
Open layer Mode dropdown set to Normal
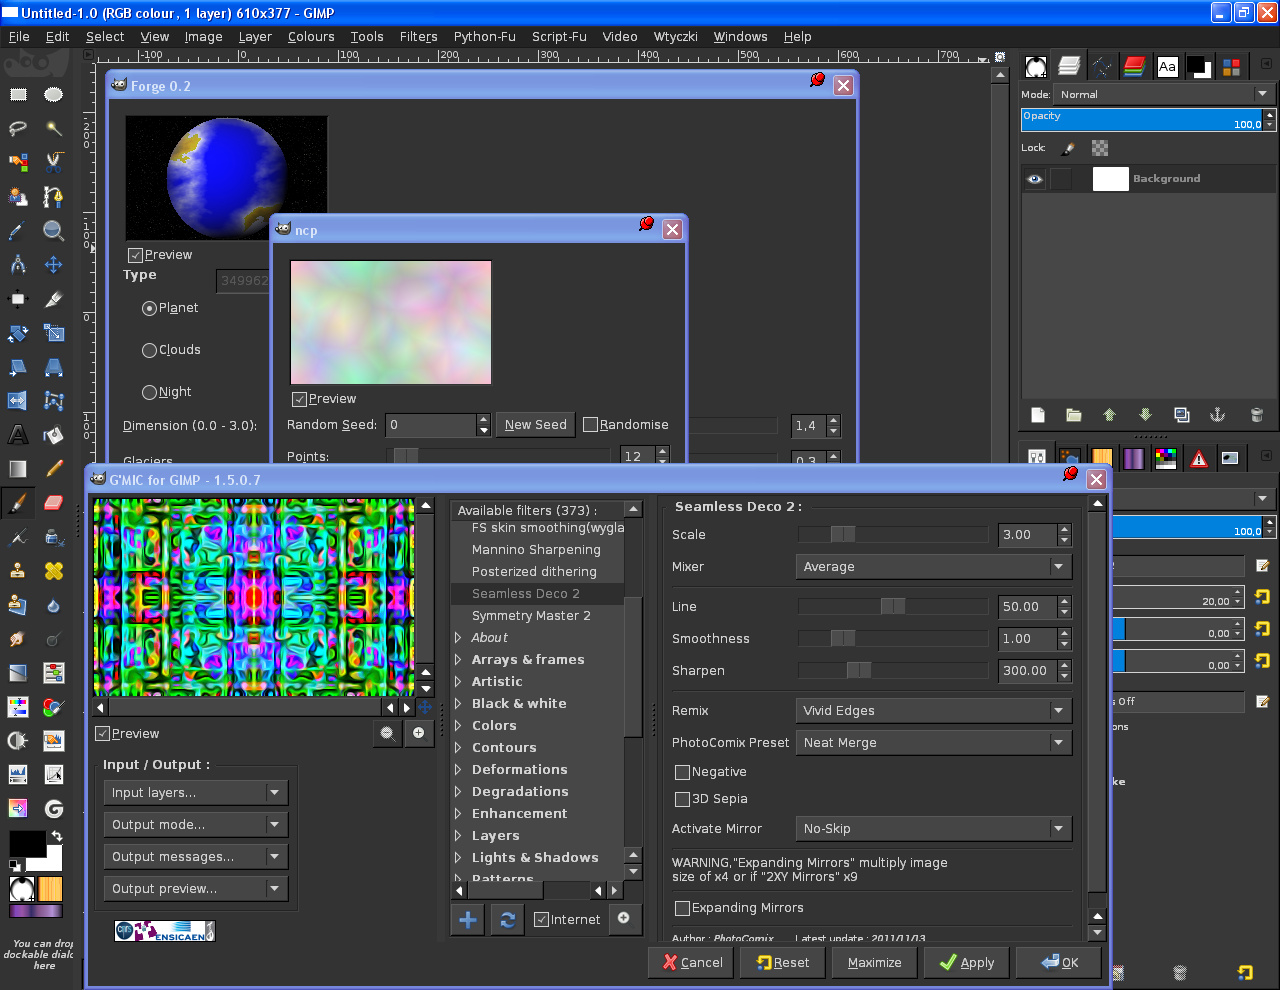1164,94
